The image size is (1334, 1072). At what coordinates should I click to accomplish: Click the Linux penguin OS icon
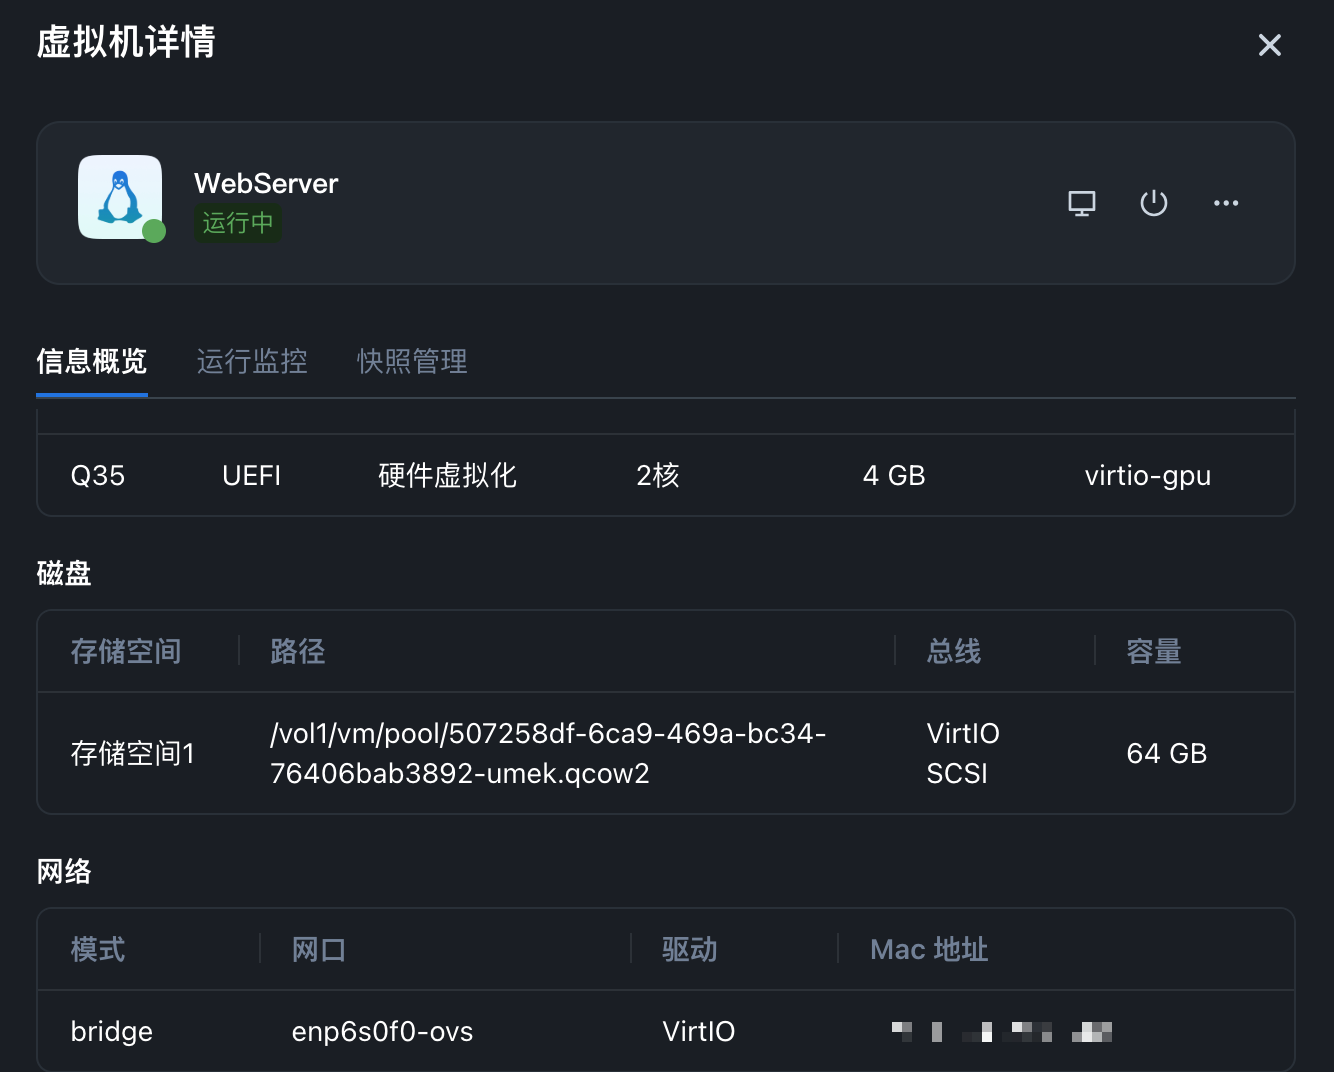pyautogui.click(x=120, y=197)
